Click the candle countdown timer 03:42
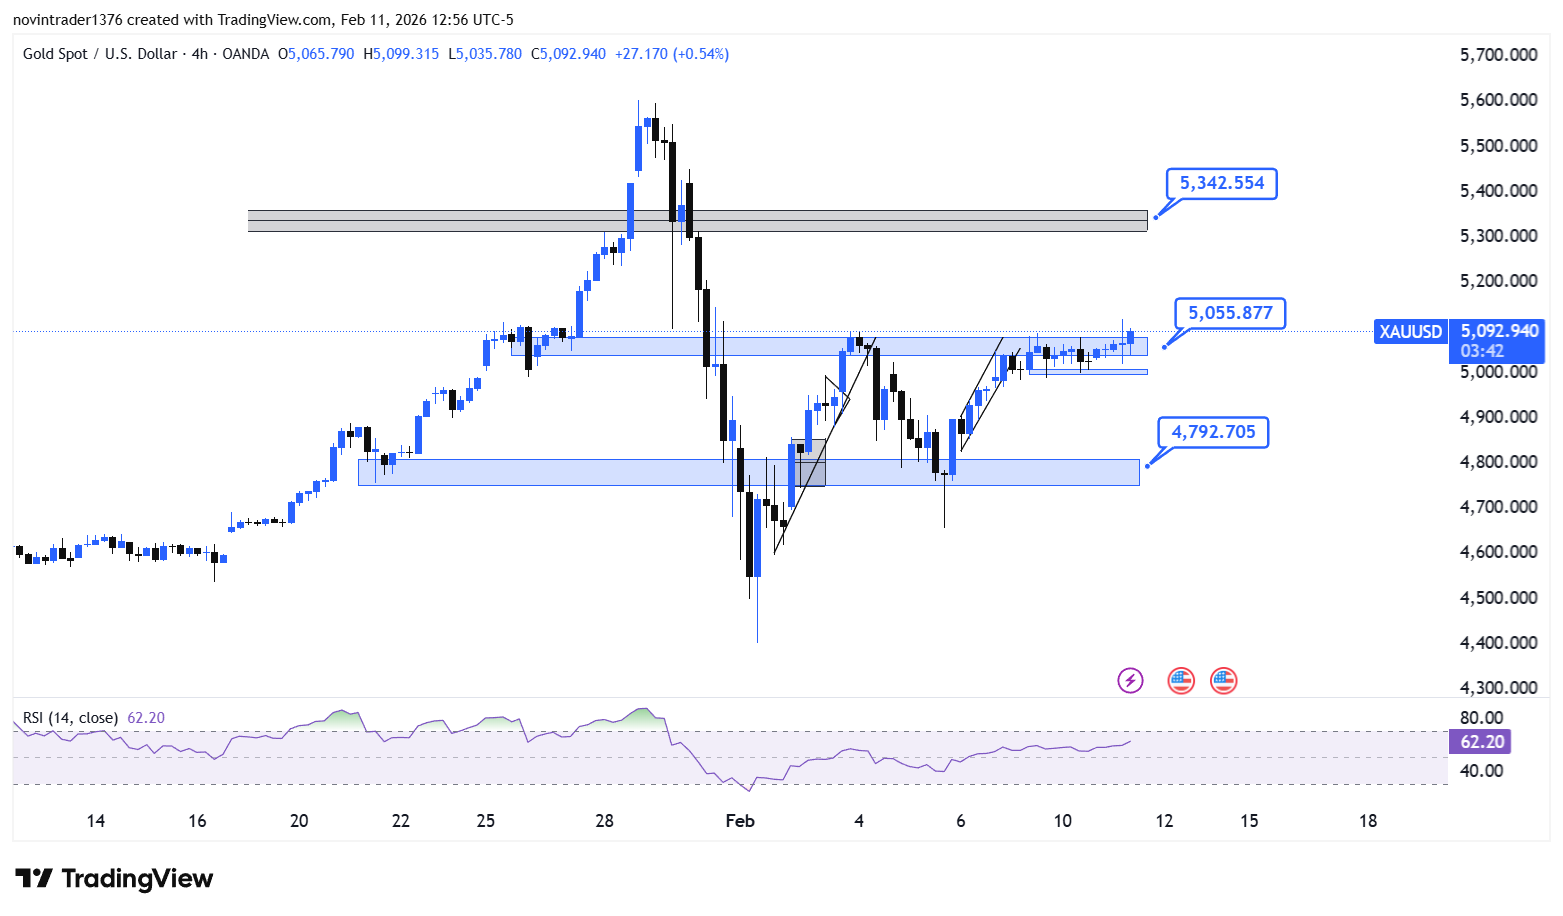Image resolution: width=1563 pixels, height=916 pixels. point(1482,351)
